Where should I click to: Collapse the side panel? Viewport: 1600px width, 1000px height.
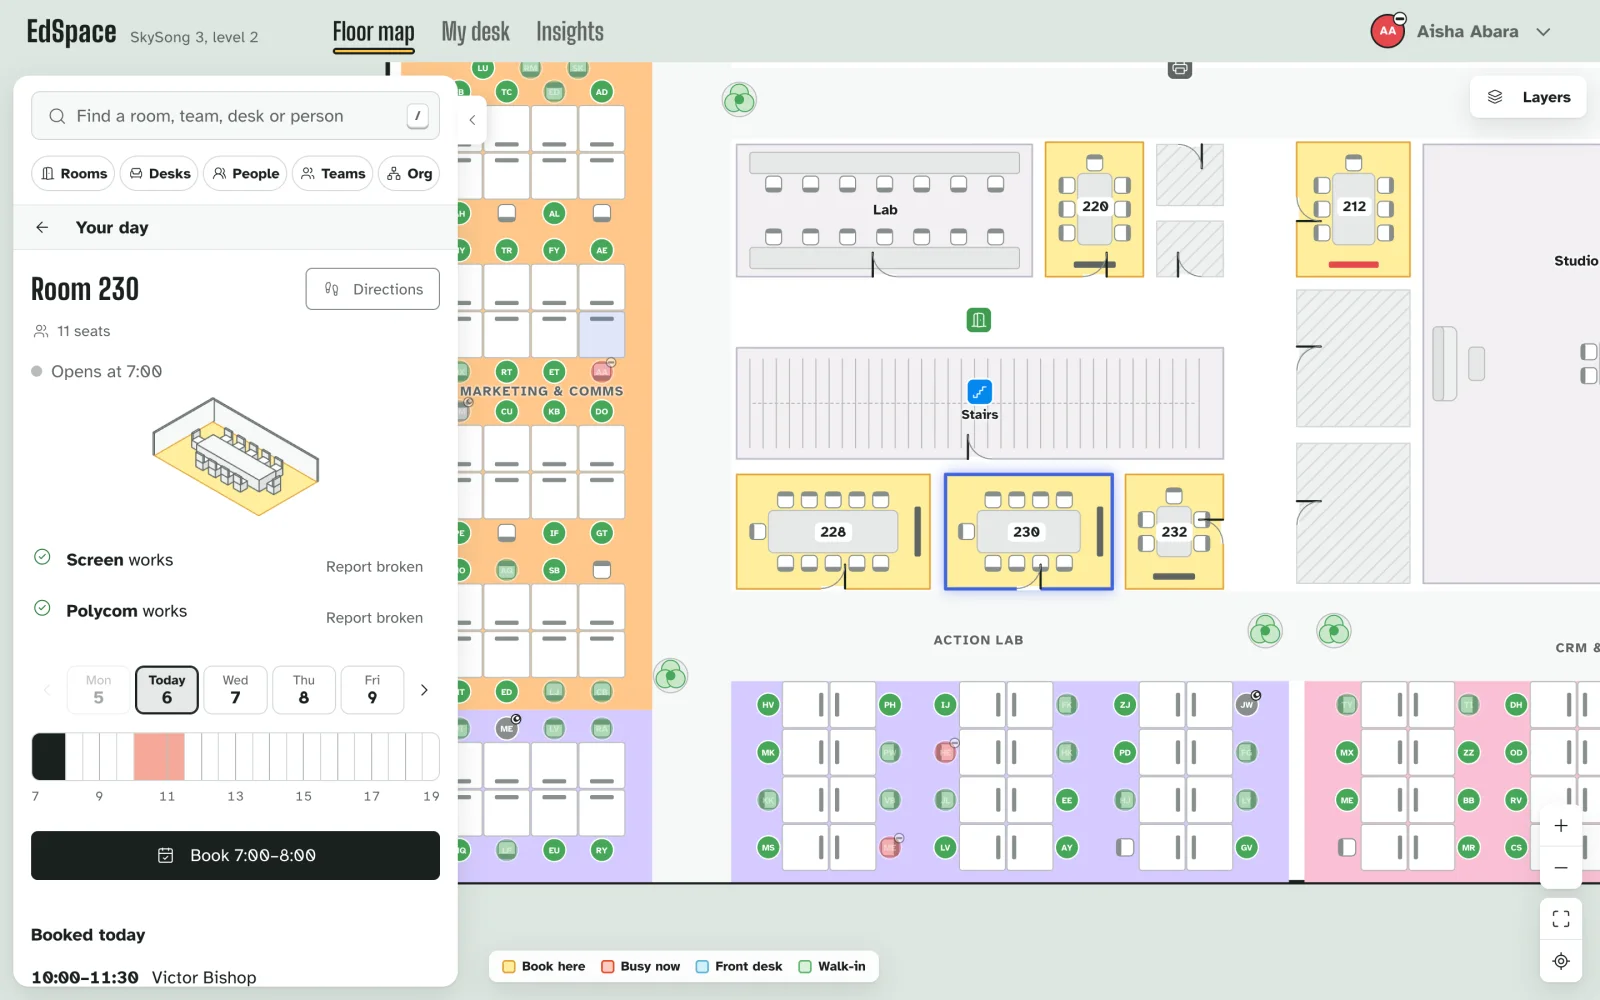[472, 120]
